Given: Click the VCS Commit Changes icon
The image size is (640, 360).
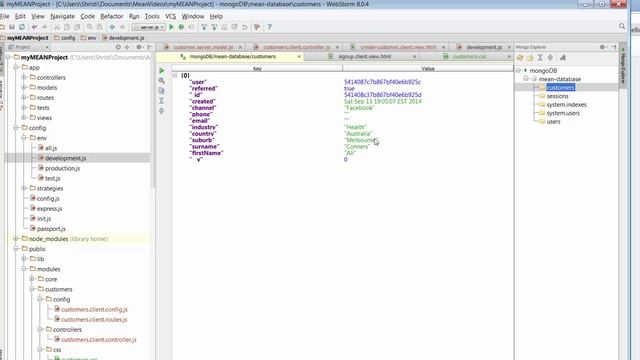Looking at the screenshot, I should pos(214,27).
